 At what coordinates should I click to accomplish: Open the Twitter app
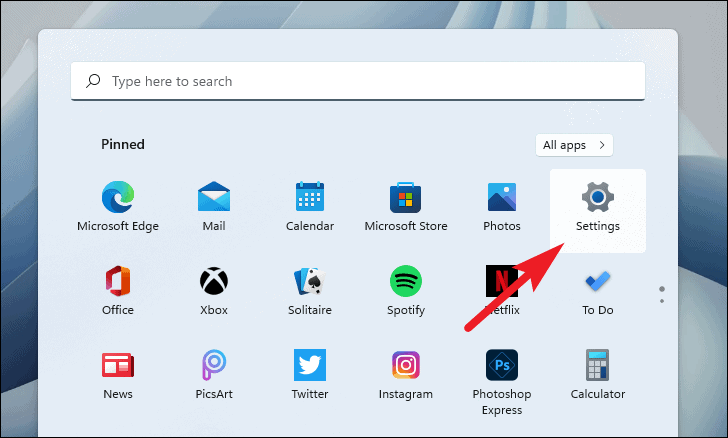pos(310,375)
